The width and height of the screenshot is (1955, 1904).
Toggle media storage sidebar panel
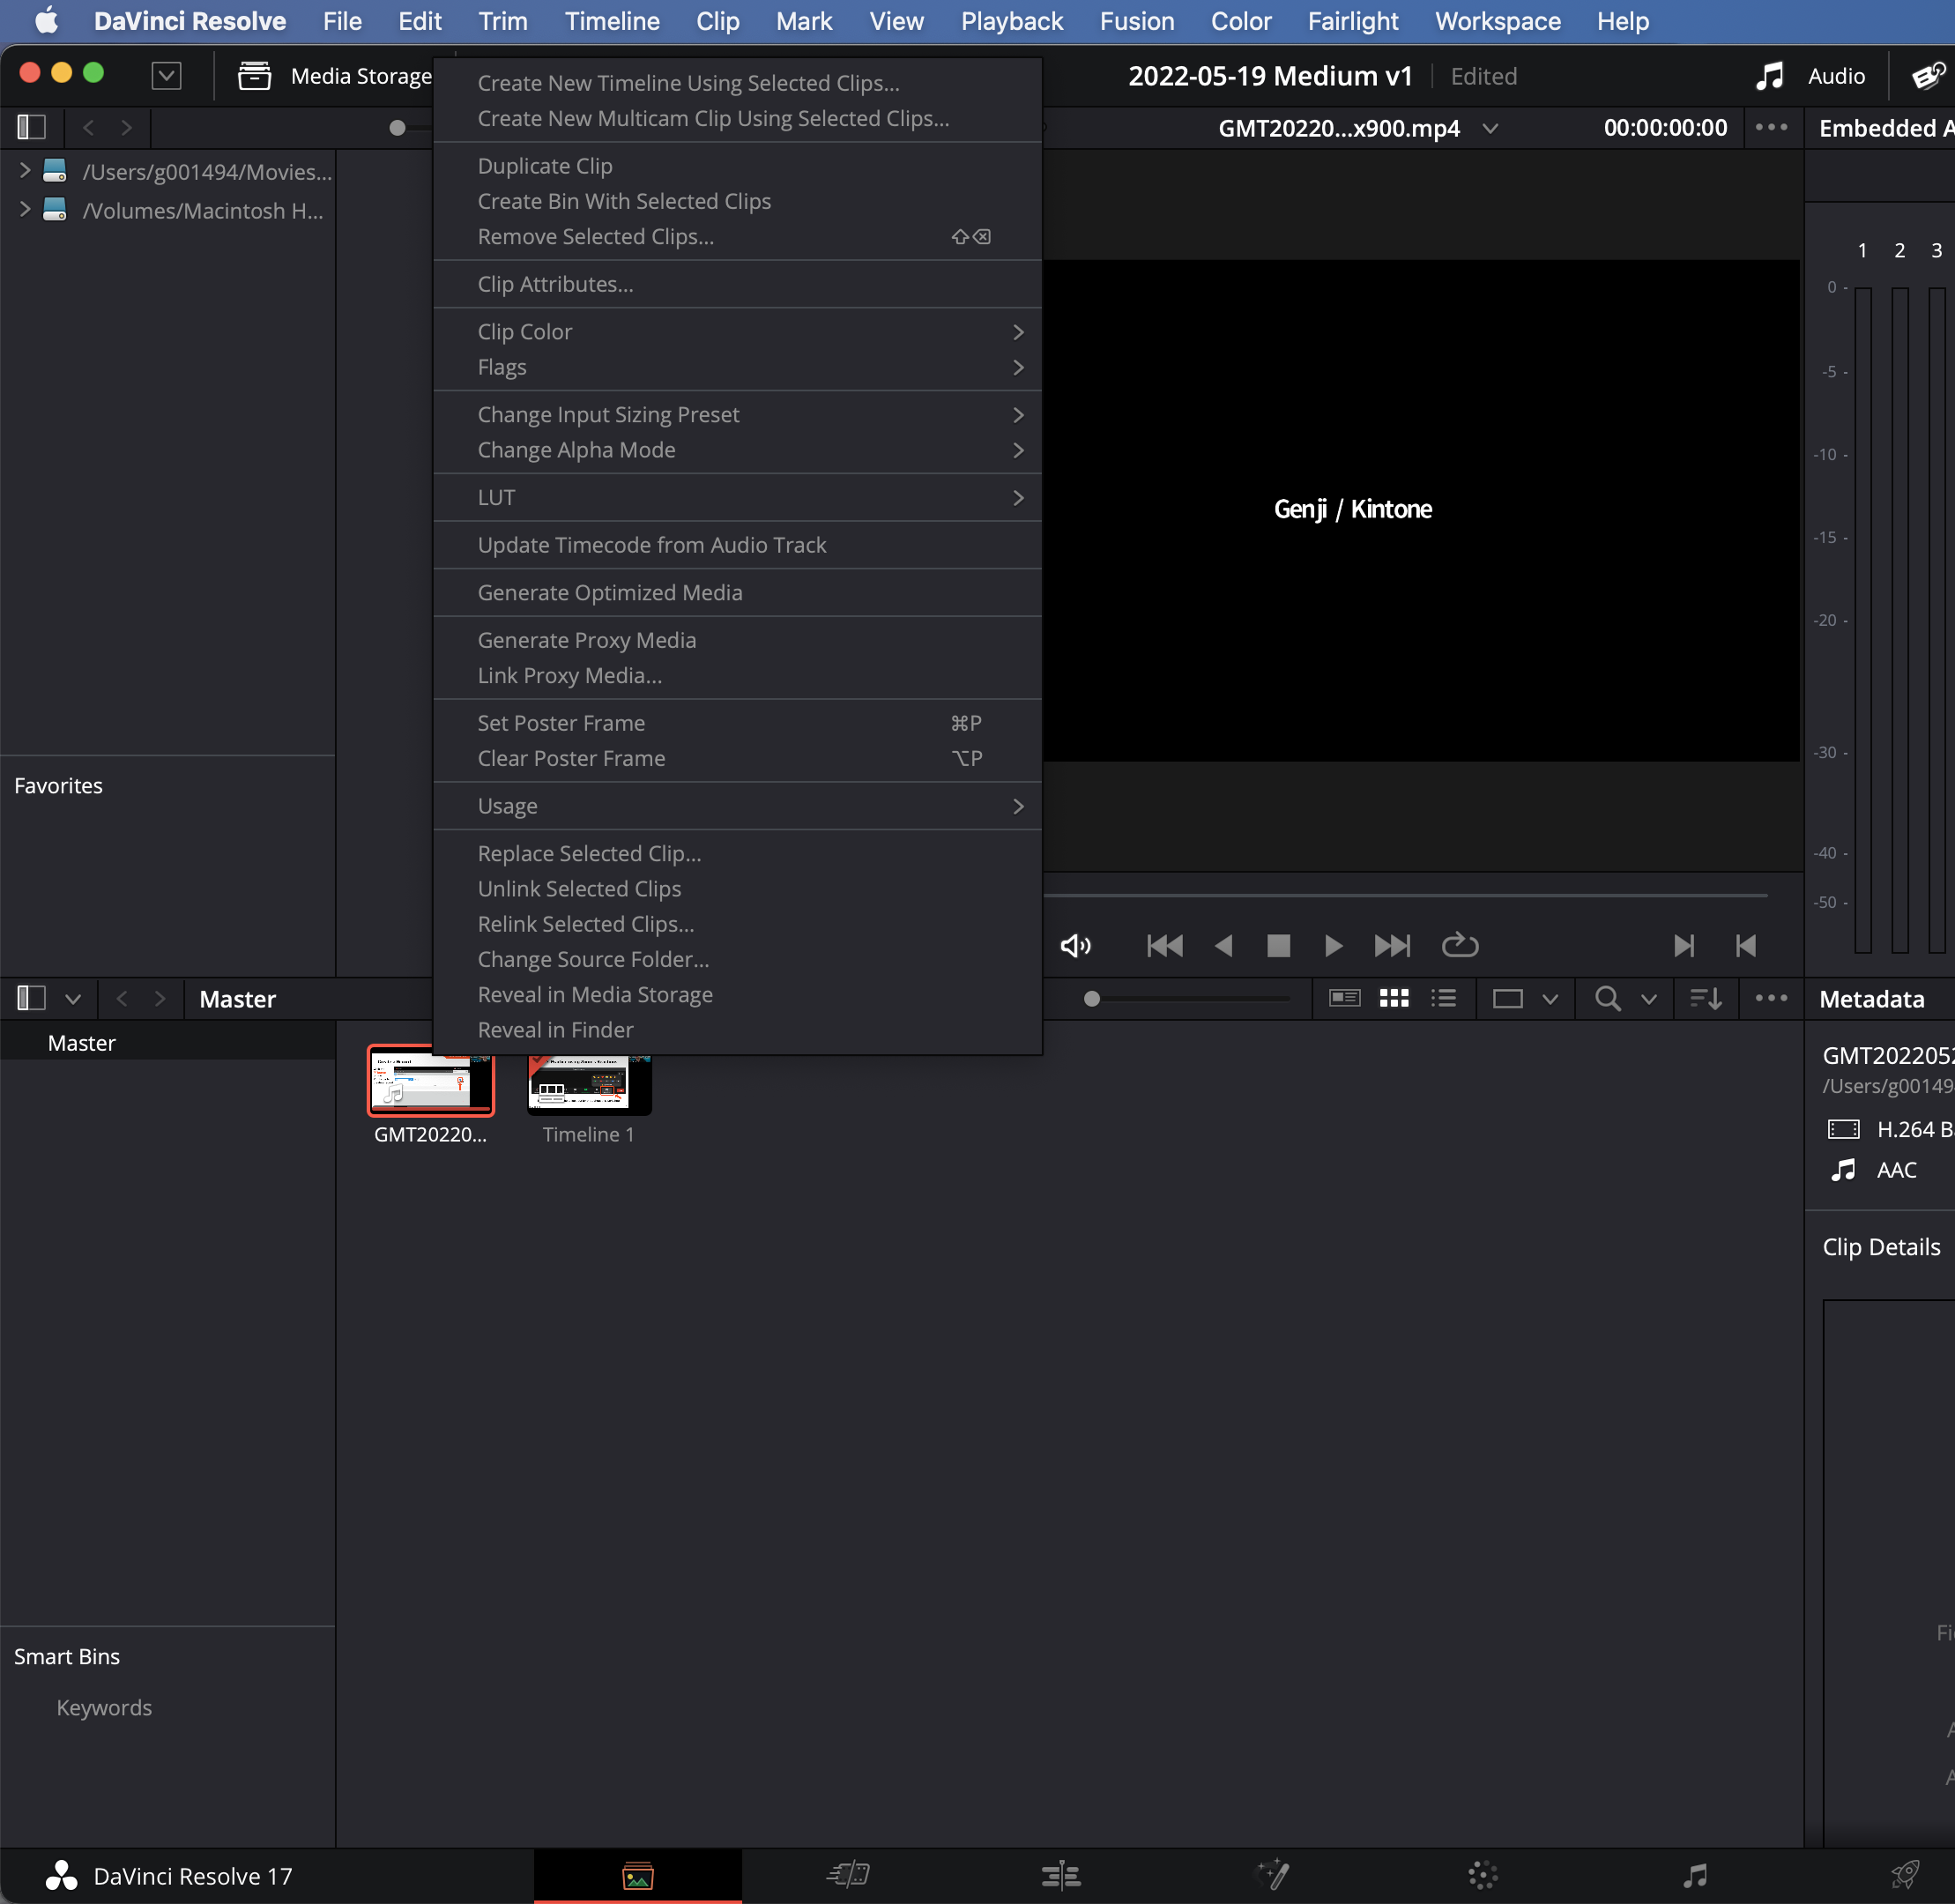tap(32, 127)
